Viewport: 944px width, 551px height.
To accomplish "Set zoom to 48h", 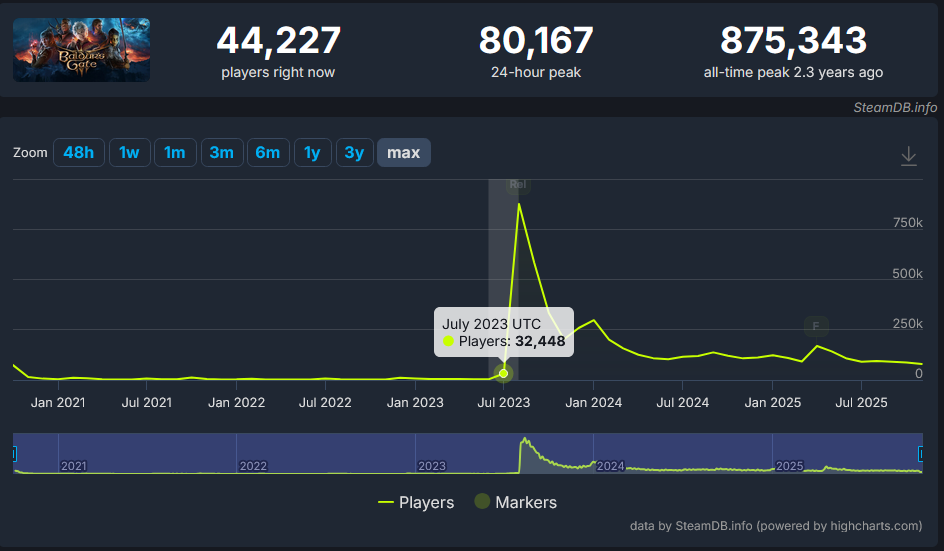I will click(78, 152).
